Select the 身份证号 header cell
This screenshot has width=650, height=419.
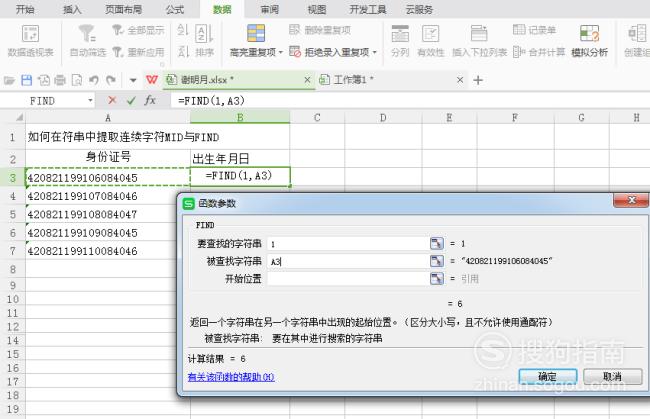pos(108,157)
